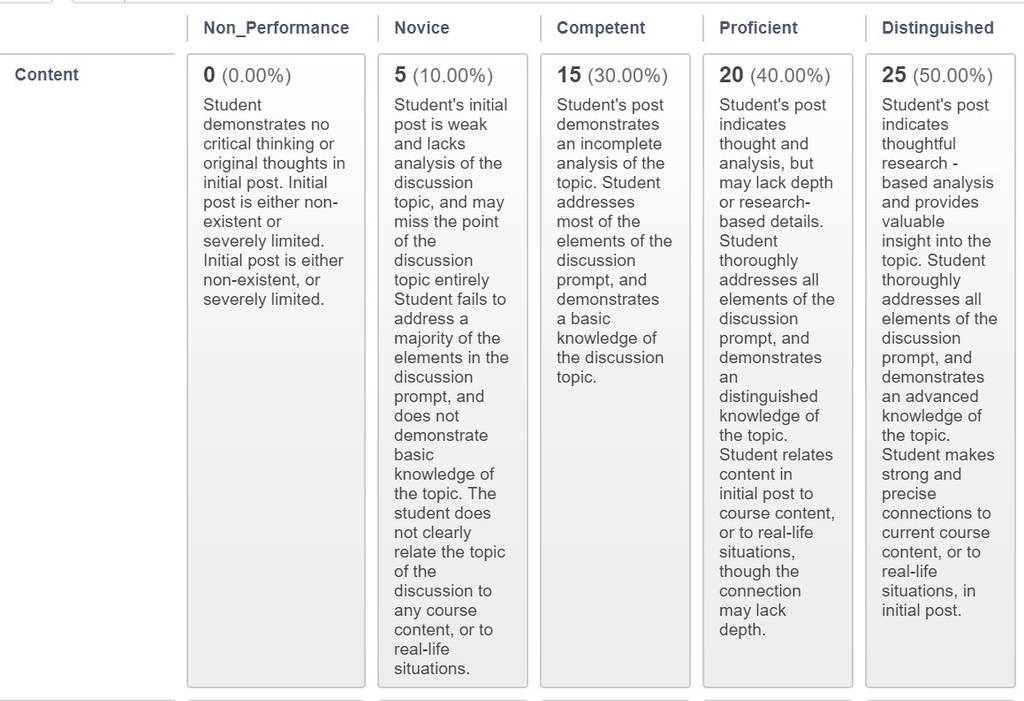Select the Non_Performance 0 points cell
Image resolution: width=1024 pixels, height=701 pixels.
tap(276, 370)
